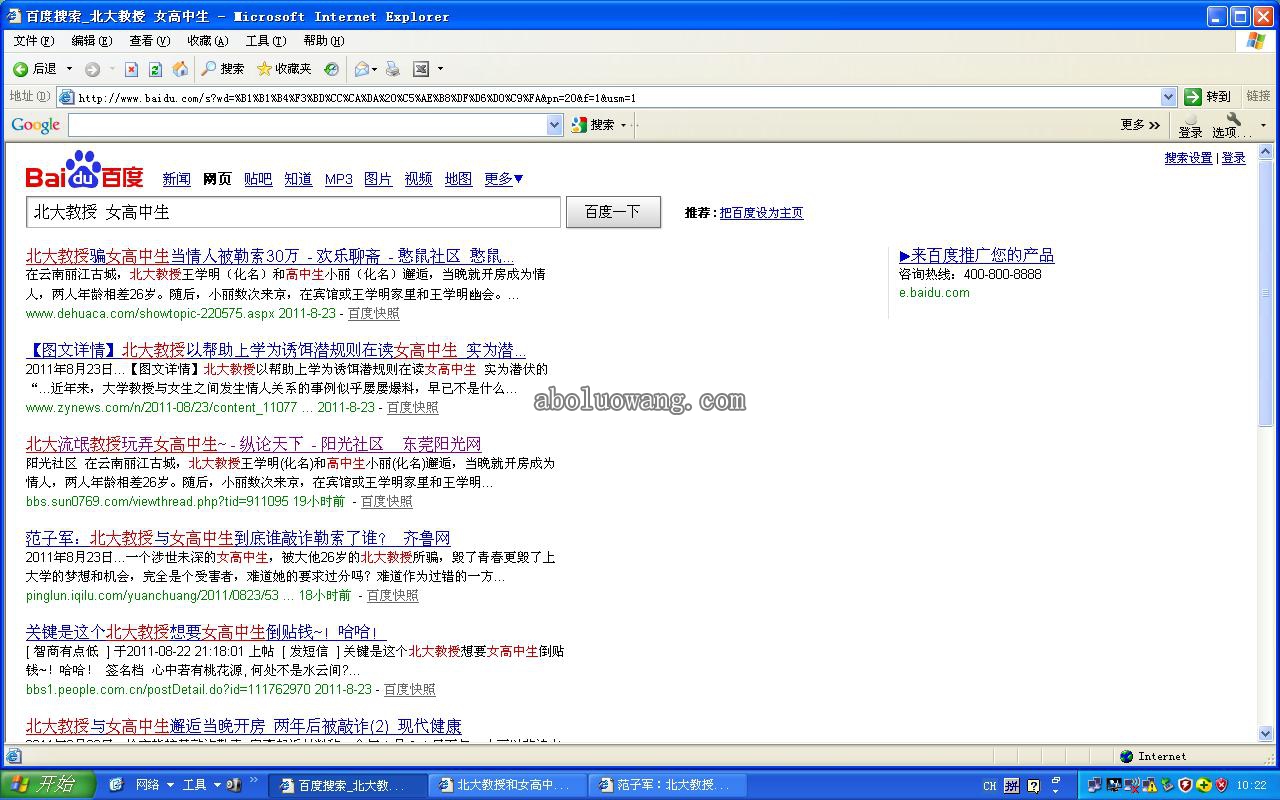
Task: Click language bar help question icon
Action: click(1034, 786)
